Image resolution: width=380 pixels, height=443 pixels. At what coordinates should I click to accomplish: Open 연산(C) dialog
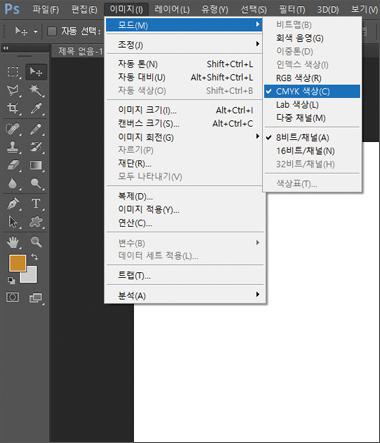pyautogui.click(x=184, y=223)
